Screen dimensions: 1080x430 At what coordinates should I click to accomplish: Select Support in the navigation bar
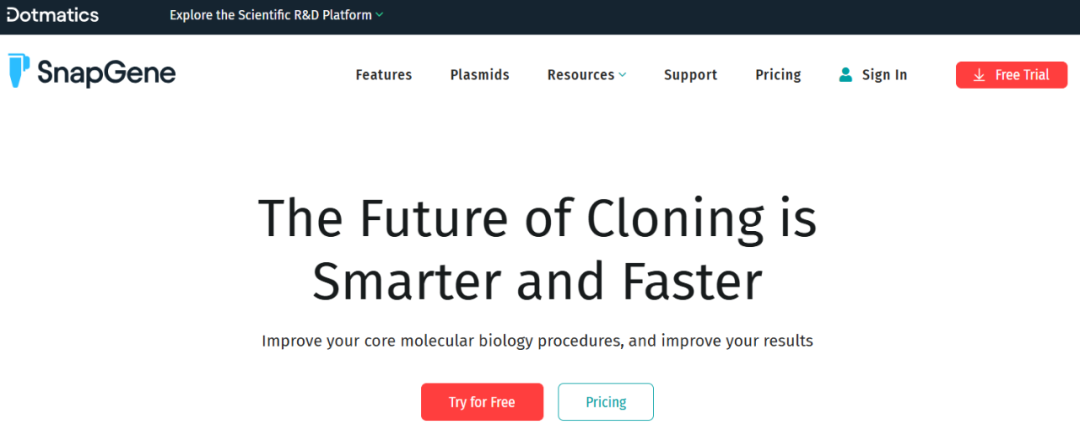(691, 75)
